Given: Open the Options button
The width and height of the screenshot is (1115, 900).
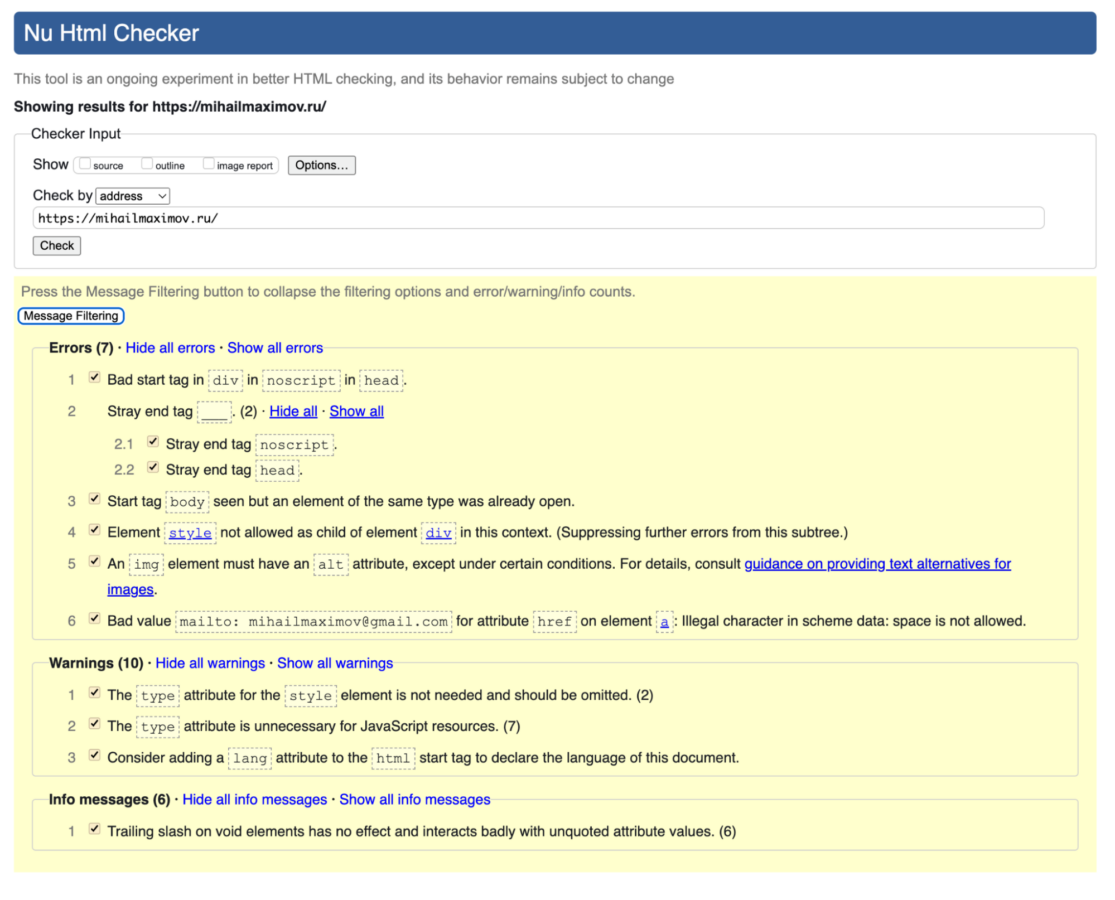Looking at the screenshot, I should coord(321,165).
